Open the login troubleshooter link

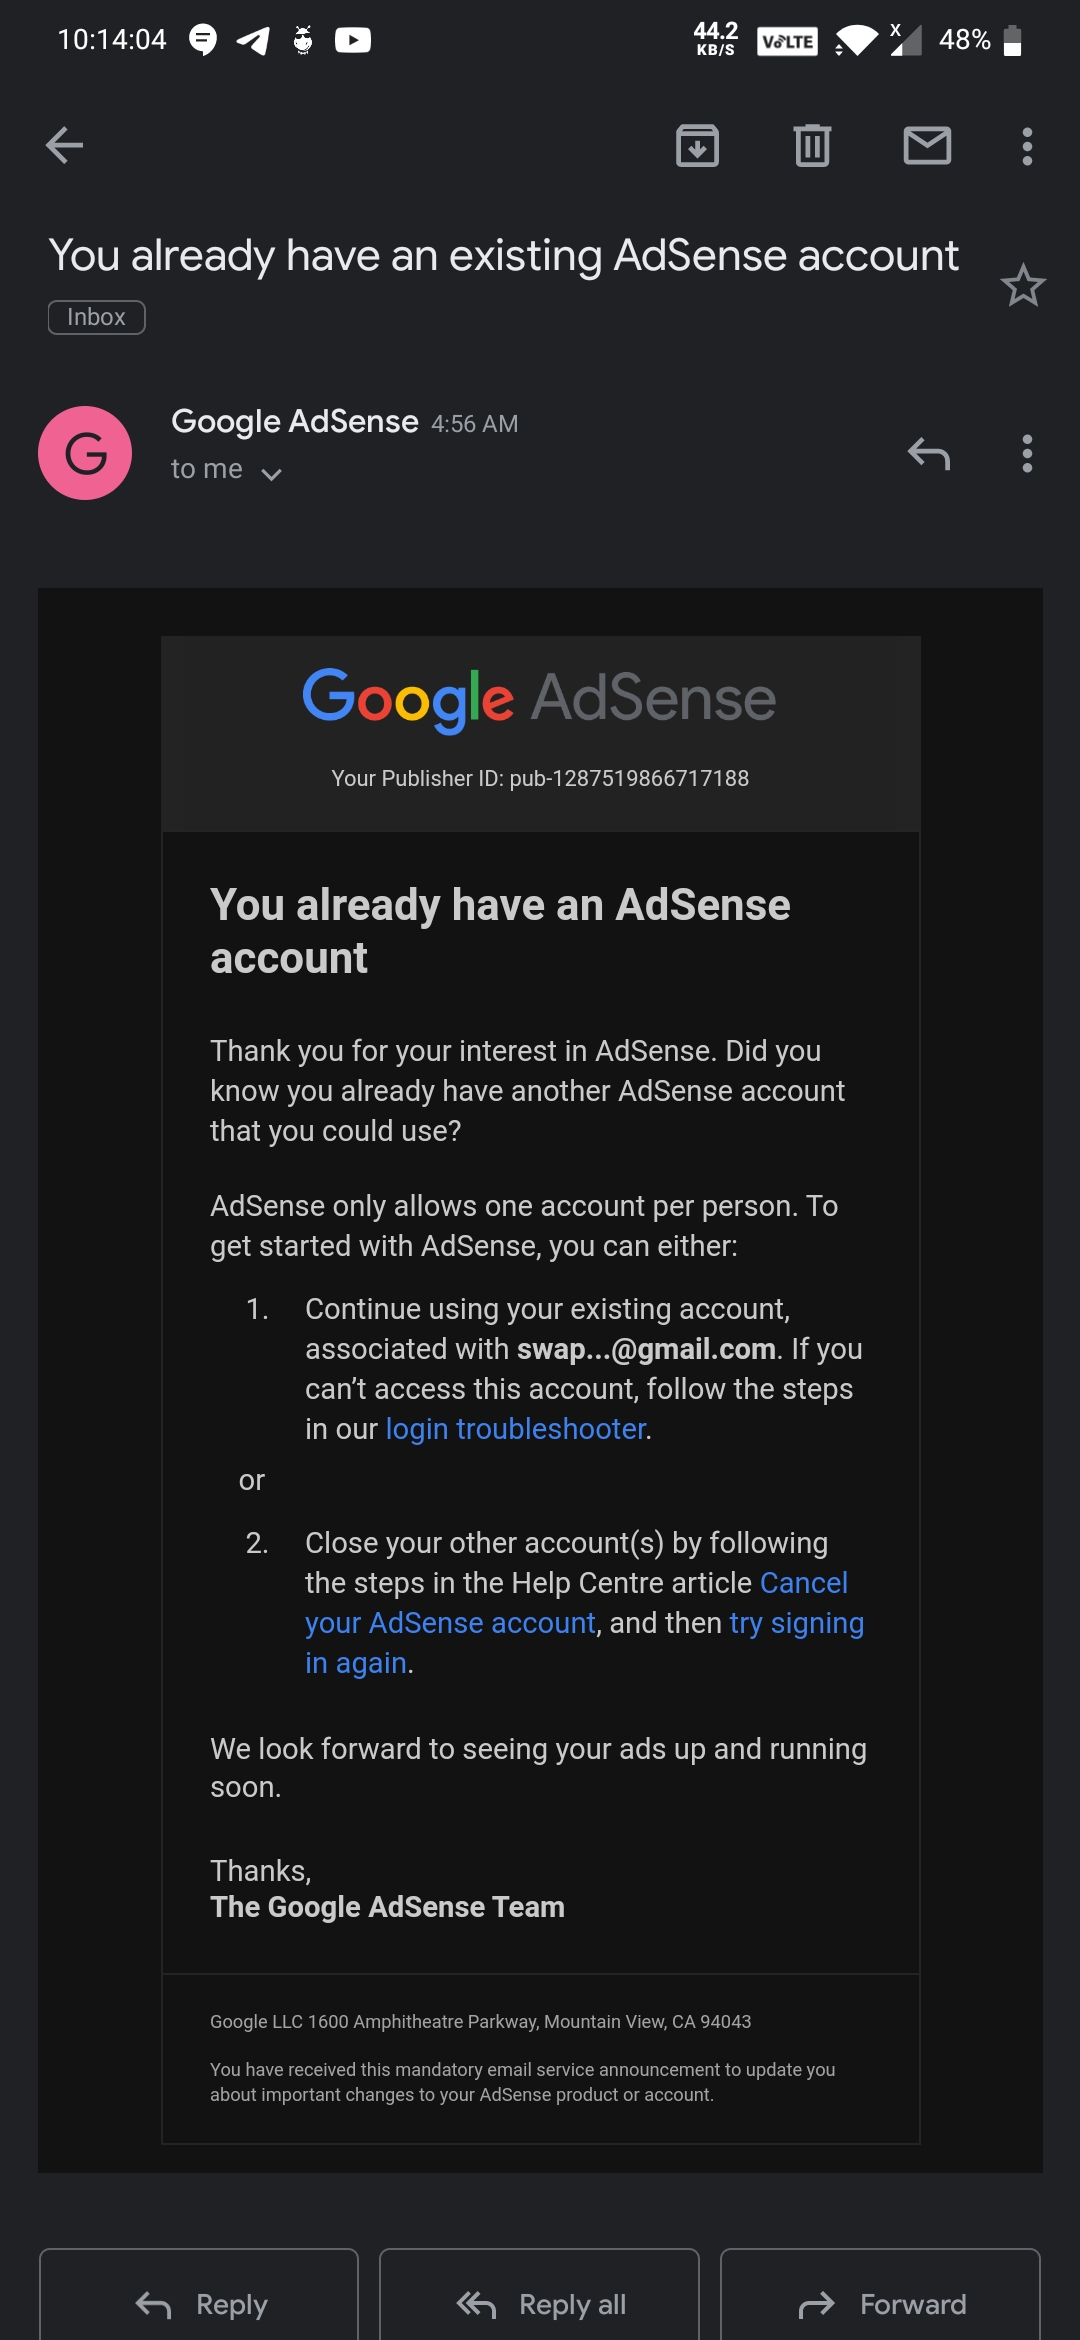[516, 1429]
